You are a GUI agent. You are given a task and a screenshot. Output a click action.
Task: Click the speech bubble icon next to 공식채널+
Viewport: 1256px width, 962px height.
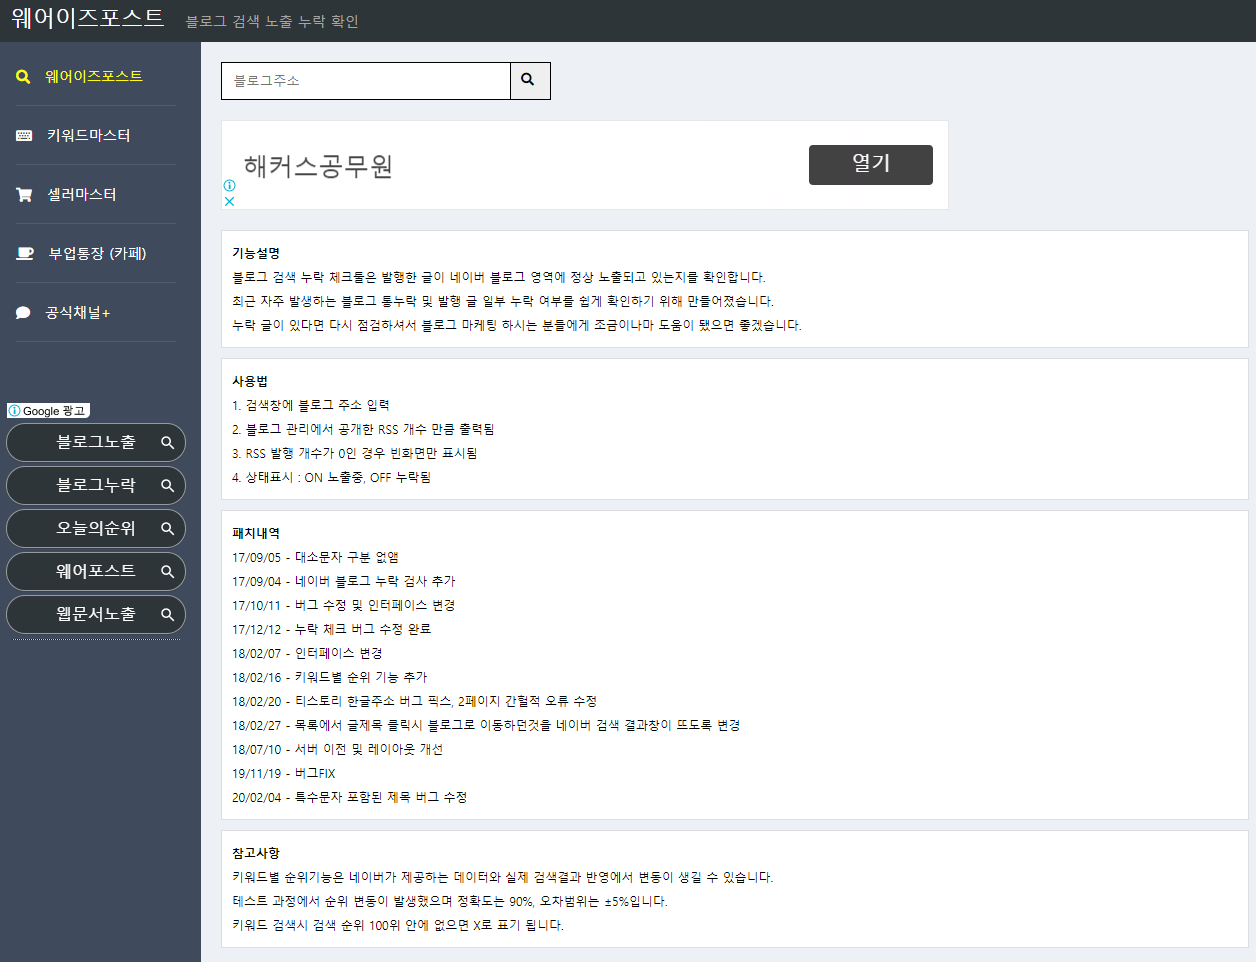point(23,313)
